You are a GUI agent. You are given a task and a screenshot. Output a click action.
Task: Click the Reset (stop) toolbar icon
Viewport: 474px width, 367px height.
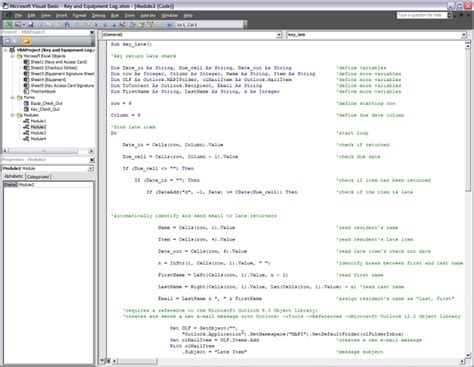click(114, 25)
